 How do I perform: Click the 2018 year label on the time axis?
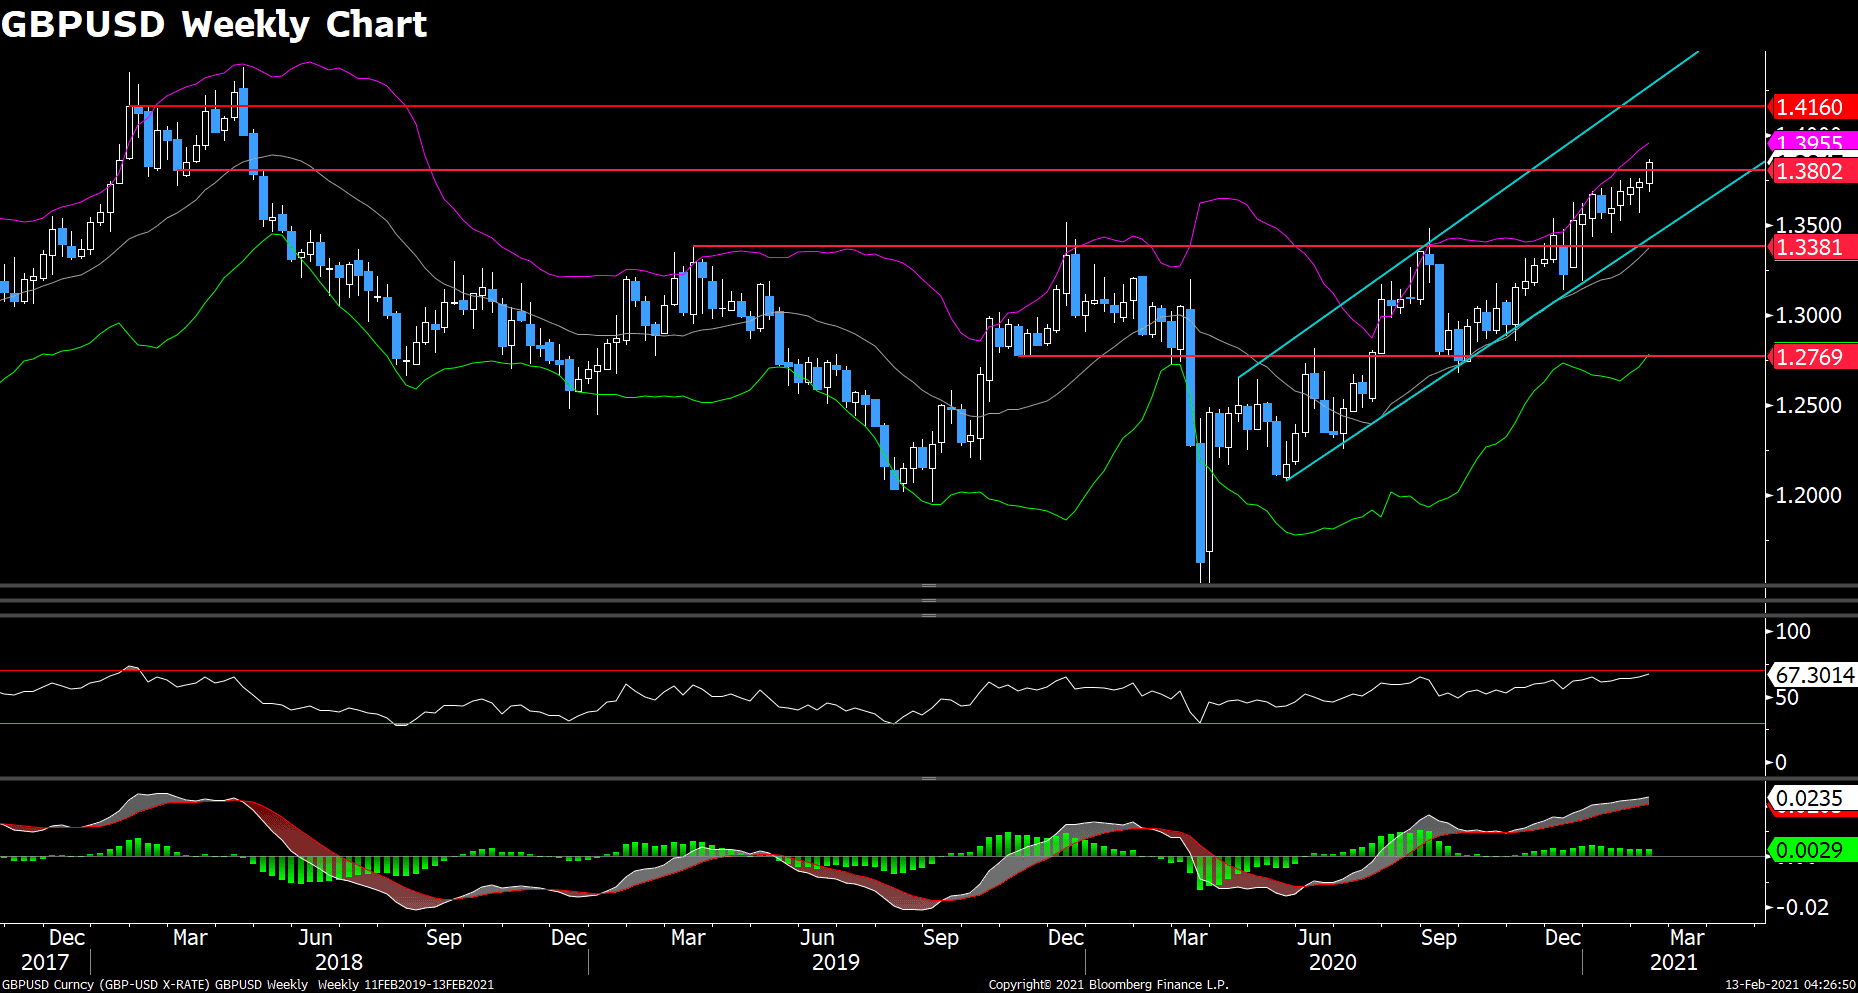[339, 962]
